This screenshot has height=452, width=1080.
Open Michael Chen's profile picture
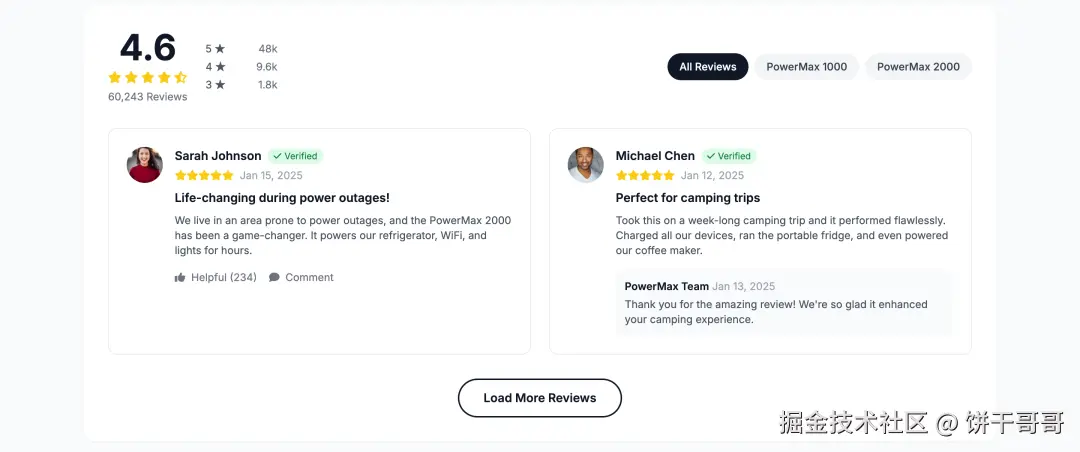click(586, 165)
